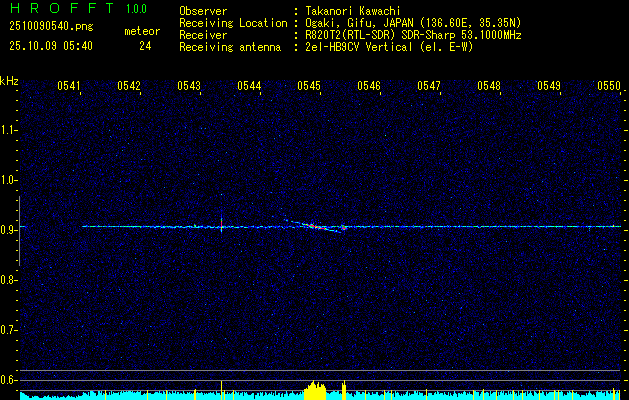Click the 0550 time marker
Viewport: 629px width, 400px height.
[609, 86]
